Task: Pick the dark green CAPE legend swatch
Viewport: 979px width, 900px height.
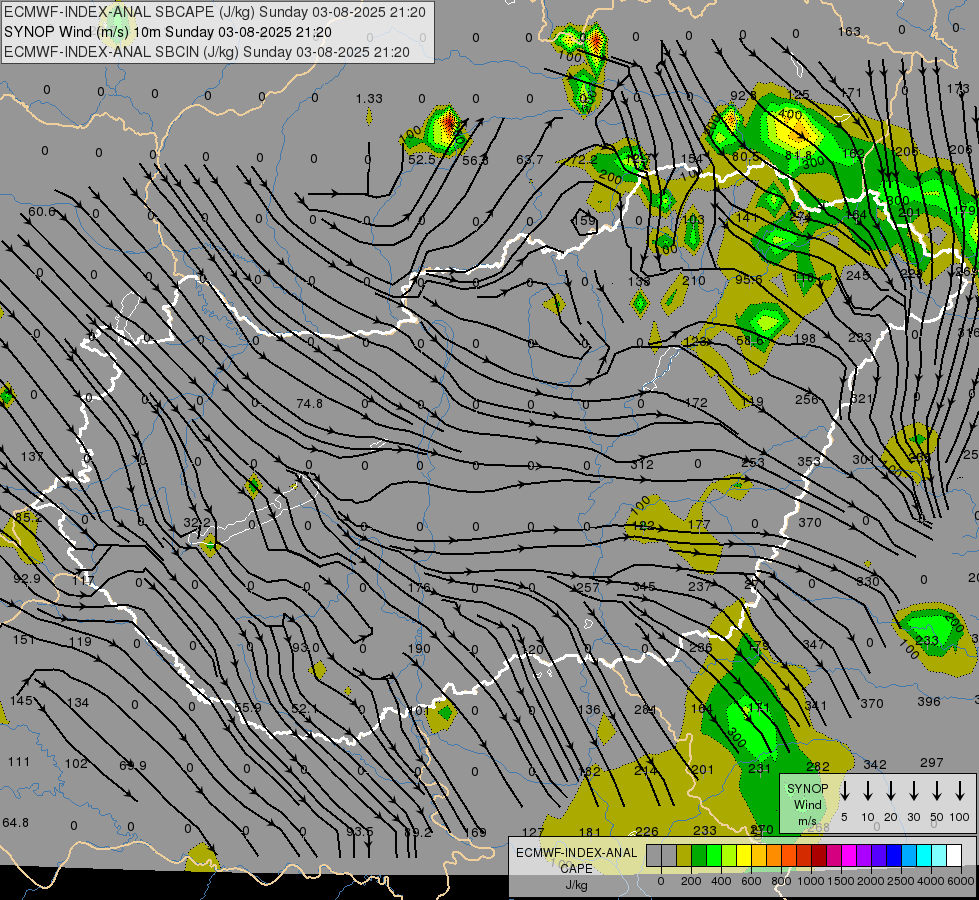Action: pos(699,856)
